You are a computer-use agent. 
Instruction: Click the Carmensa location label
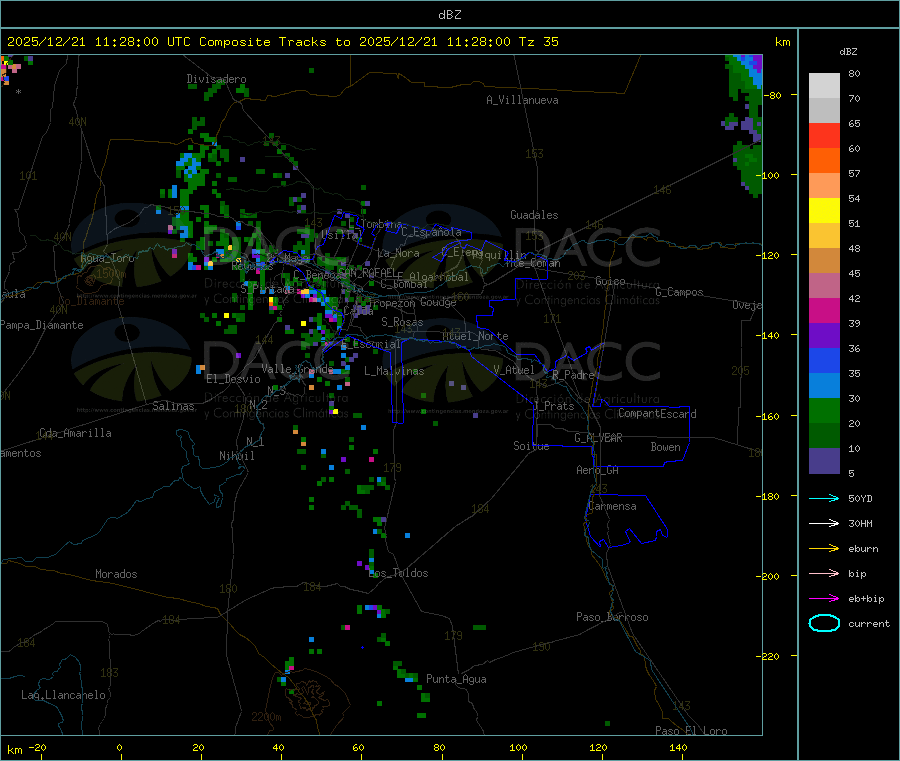click(x=612, y=506)
